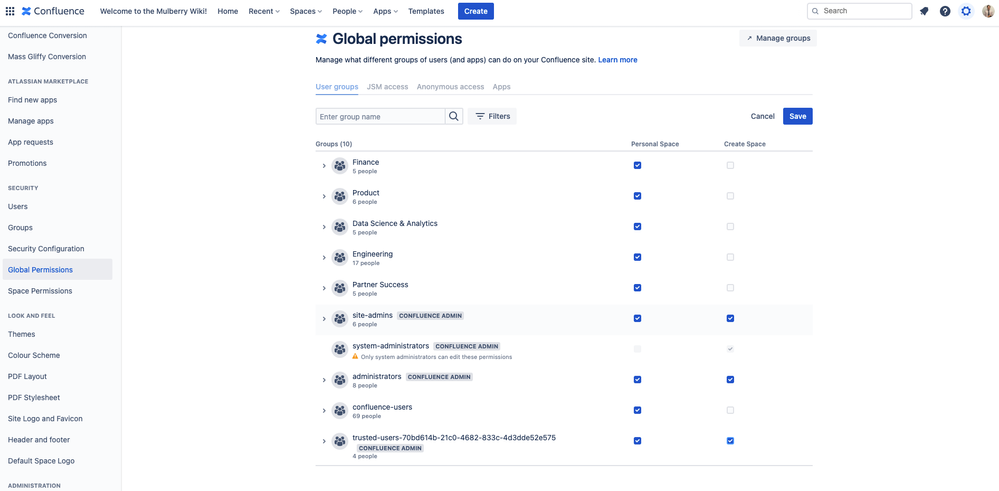Expand the Data Science & Analytics row
The height and width of the screenshot is (491, 999).
324,227
